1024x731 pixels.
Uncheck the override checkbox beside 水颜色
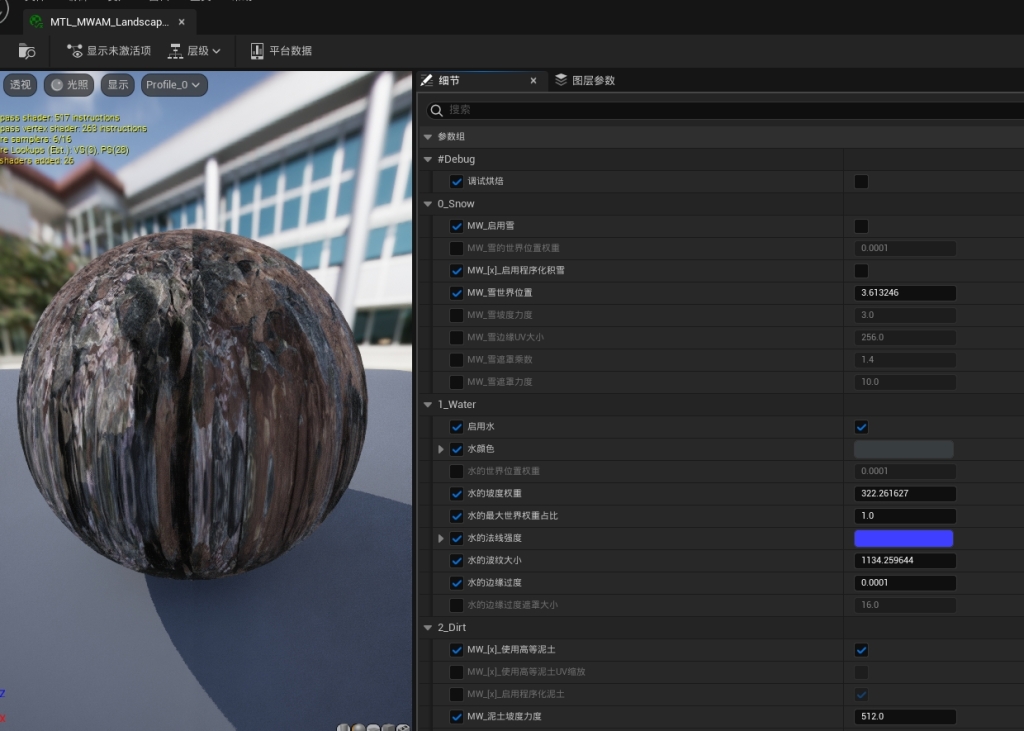(x=456, y=449)
